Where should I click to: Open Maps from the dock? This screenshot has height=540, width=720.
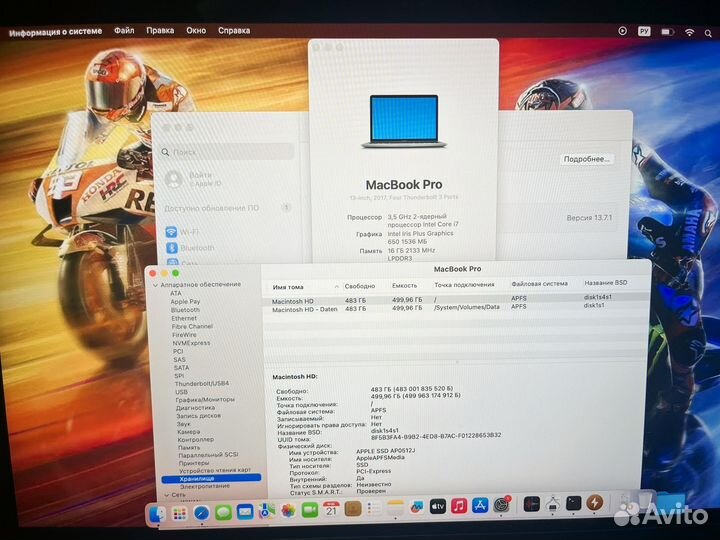coord(267,511)
